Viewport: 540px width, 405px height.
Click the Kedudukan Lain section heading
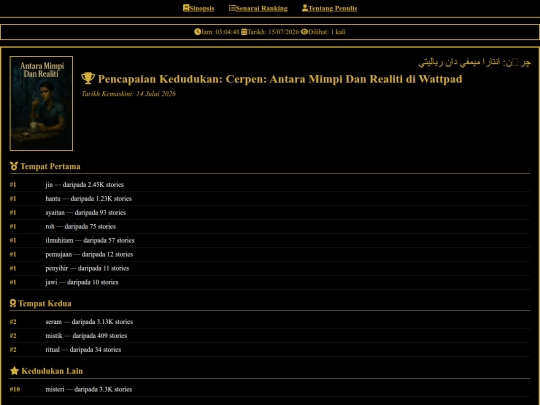coord(52,371)
